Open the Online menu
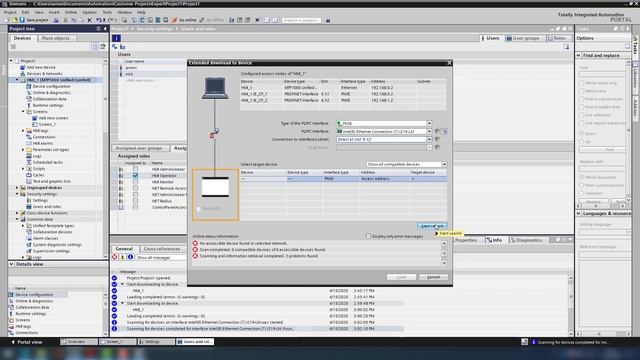This screenshot has height=360, width=640. 71,12
